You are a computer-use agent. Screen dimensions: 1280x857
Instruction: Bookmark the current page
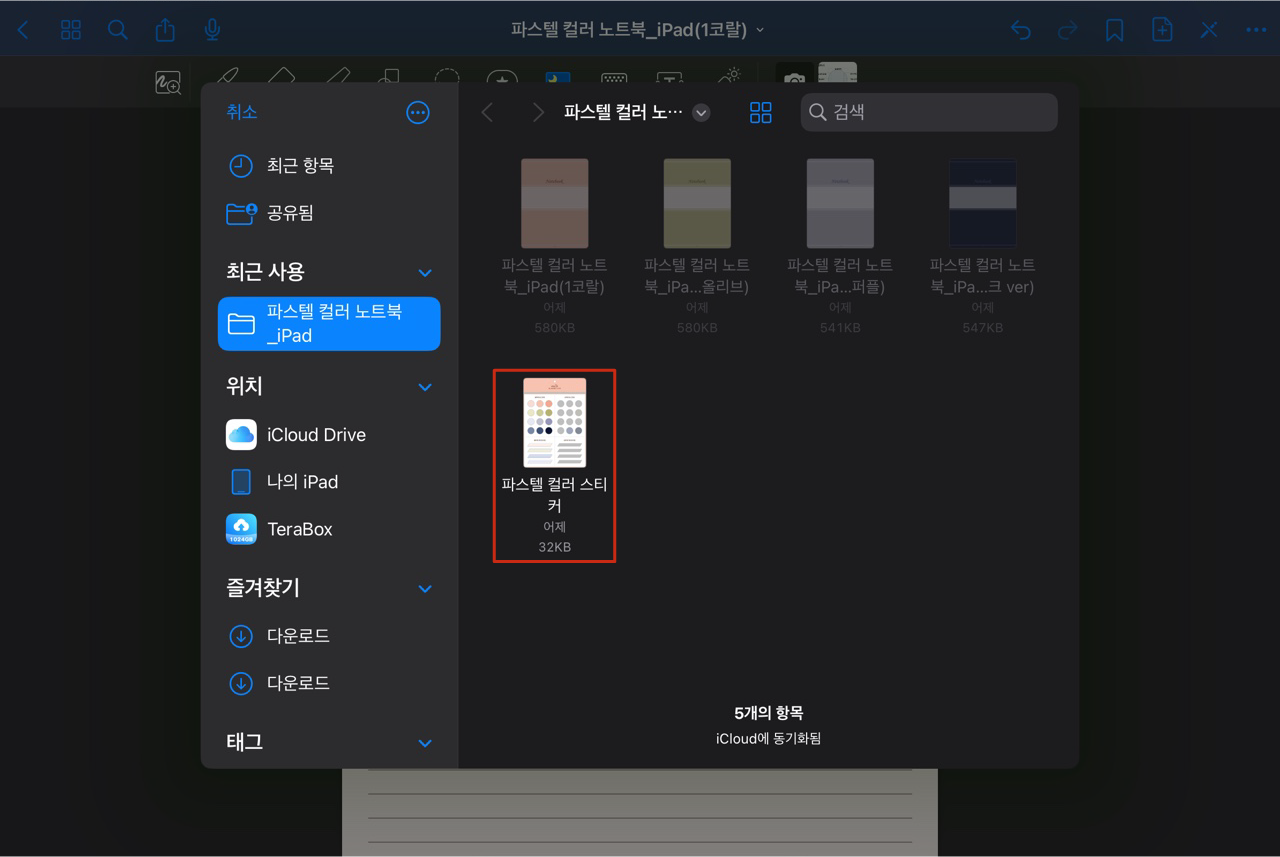pos(1114,30)
